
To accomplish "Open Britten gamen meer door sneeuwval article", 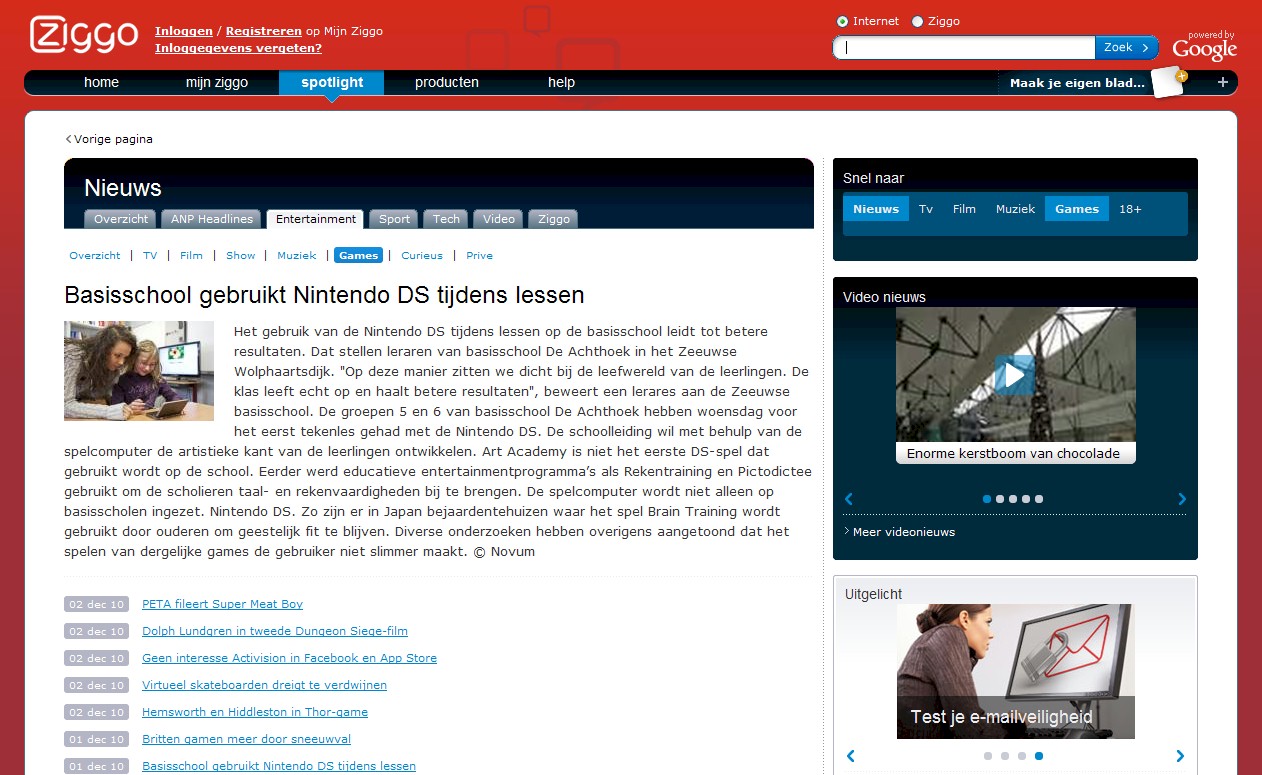I will tap(246, 739).
